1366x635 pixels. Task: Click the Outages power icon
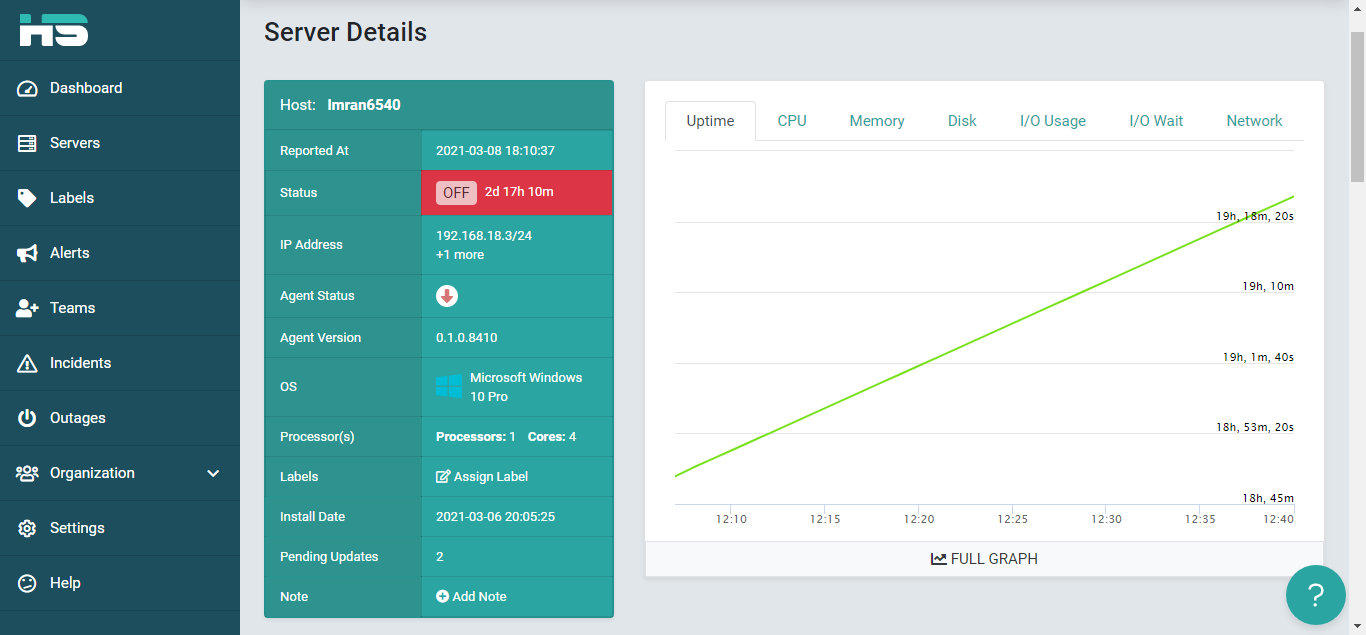[x=27, y=418]
